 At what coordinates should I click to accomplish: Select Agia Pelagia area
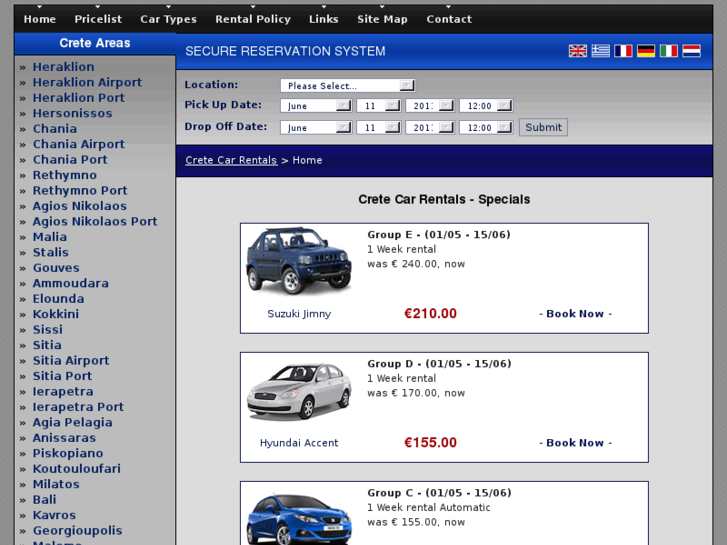click(x=72, y=423)
